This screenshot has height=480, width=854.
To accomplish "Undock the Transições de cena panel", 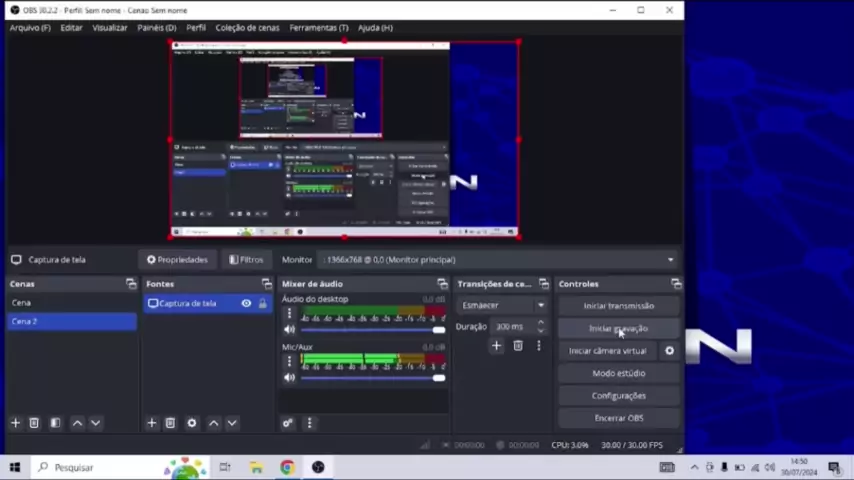I will (x=544, y=284).
